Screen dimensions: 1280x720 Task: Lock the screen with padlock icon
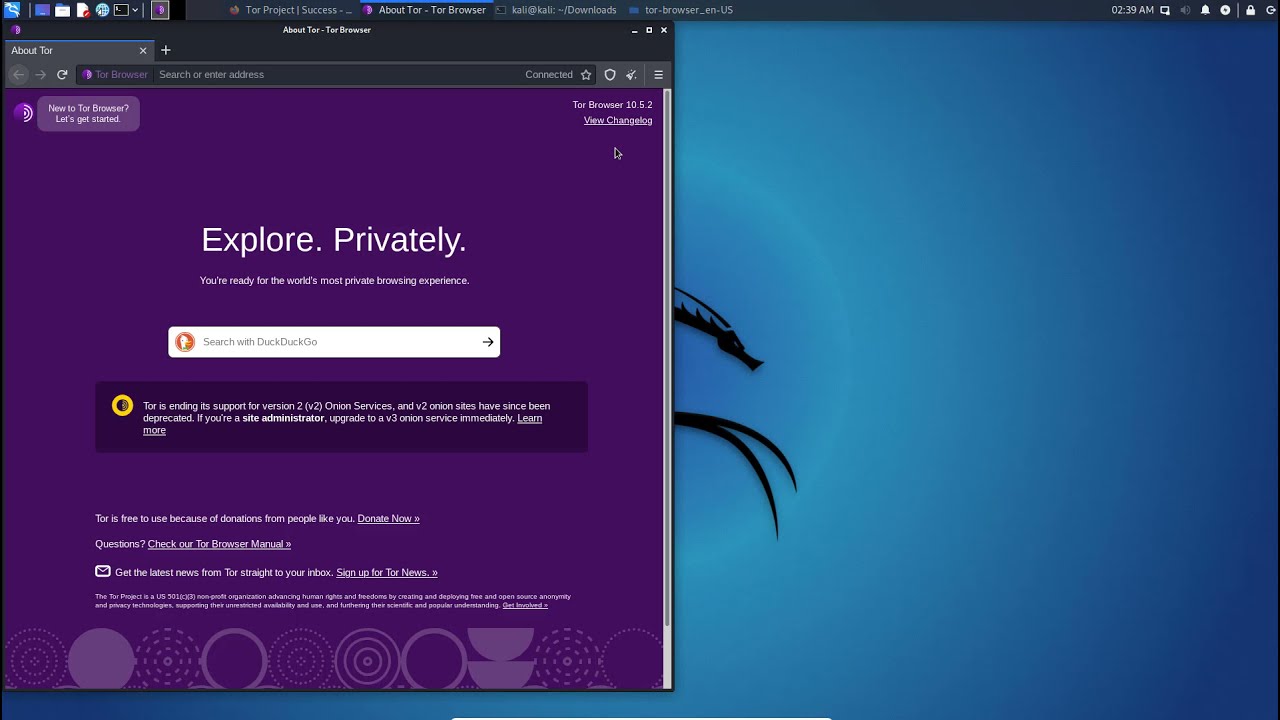1250,10
